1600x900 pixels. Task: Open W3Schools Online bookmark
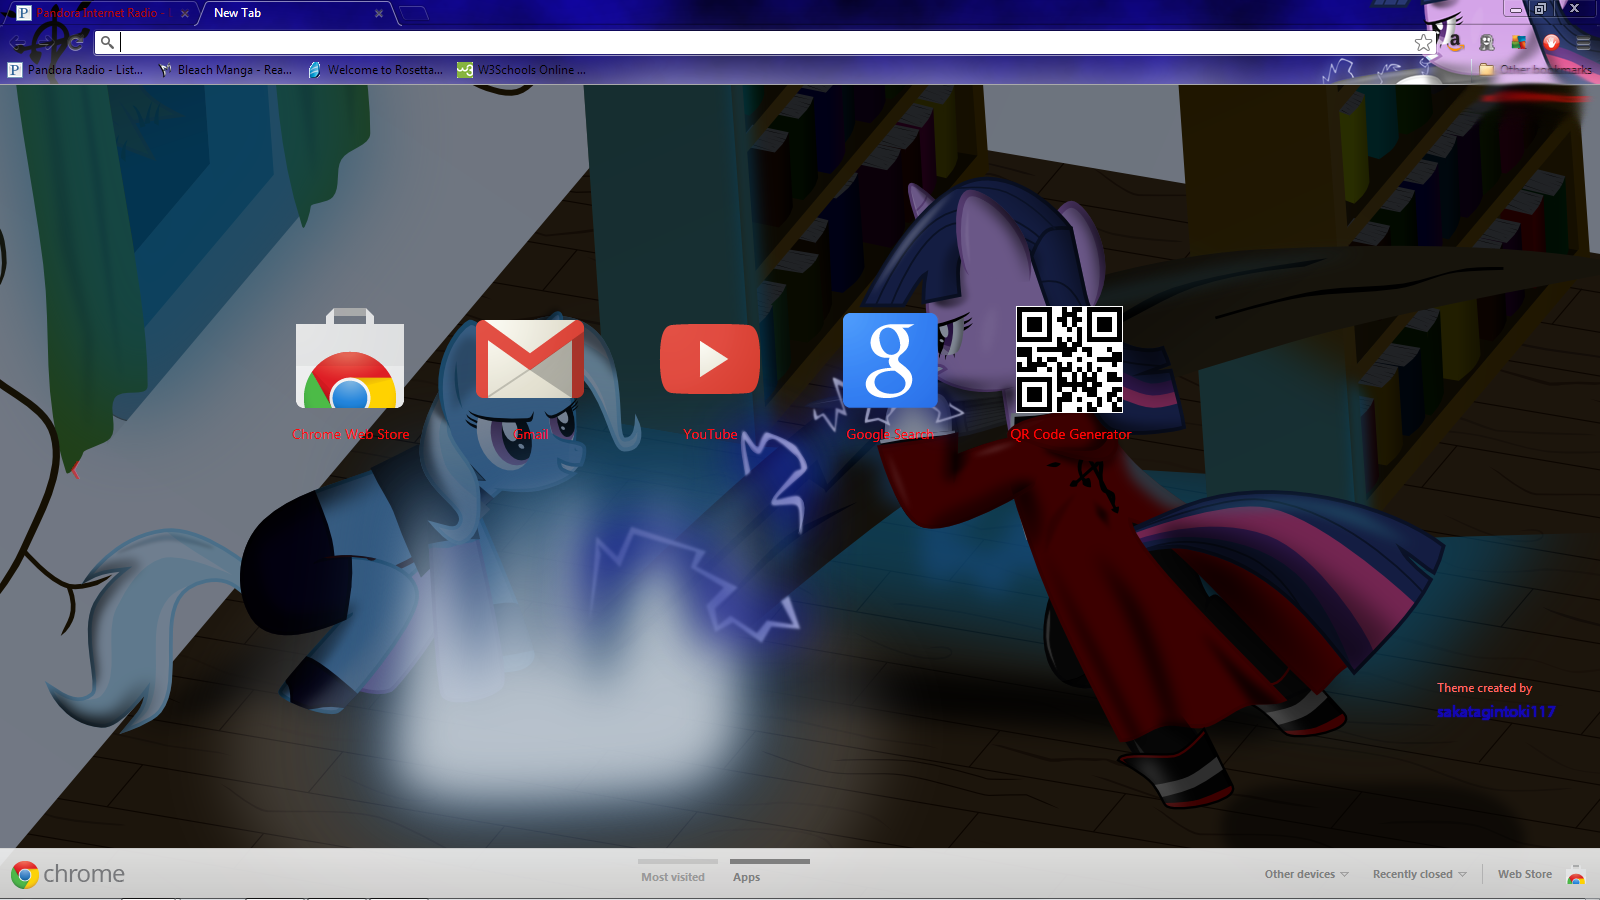pos(522,70)
